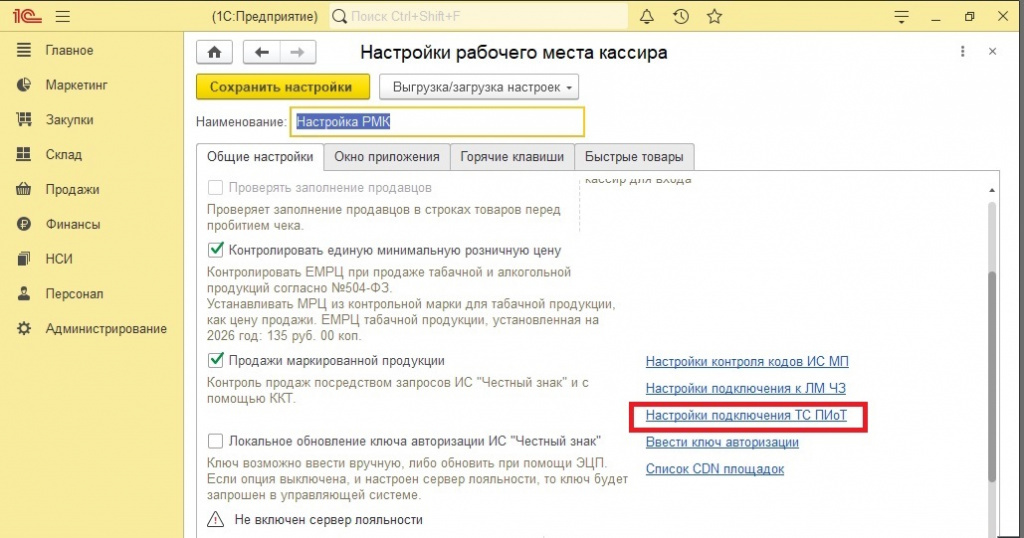This screenshot has height=538, width=1024.
Task: Close the cashier settings form
Action: (992, 52)
